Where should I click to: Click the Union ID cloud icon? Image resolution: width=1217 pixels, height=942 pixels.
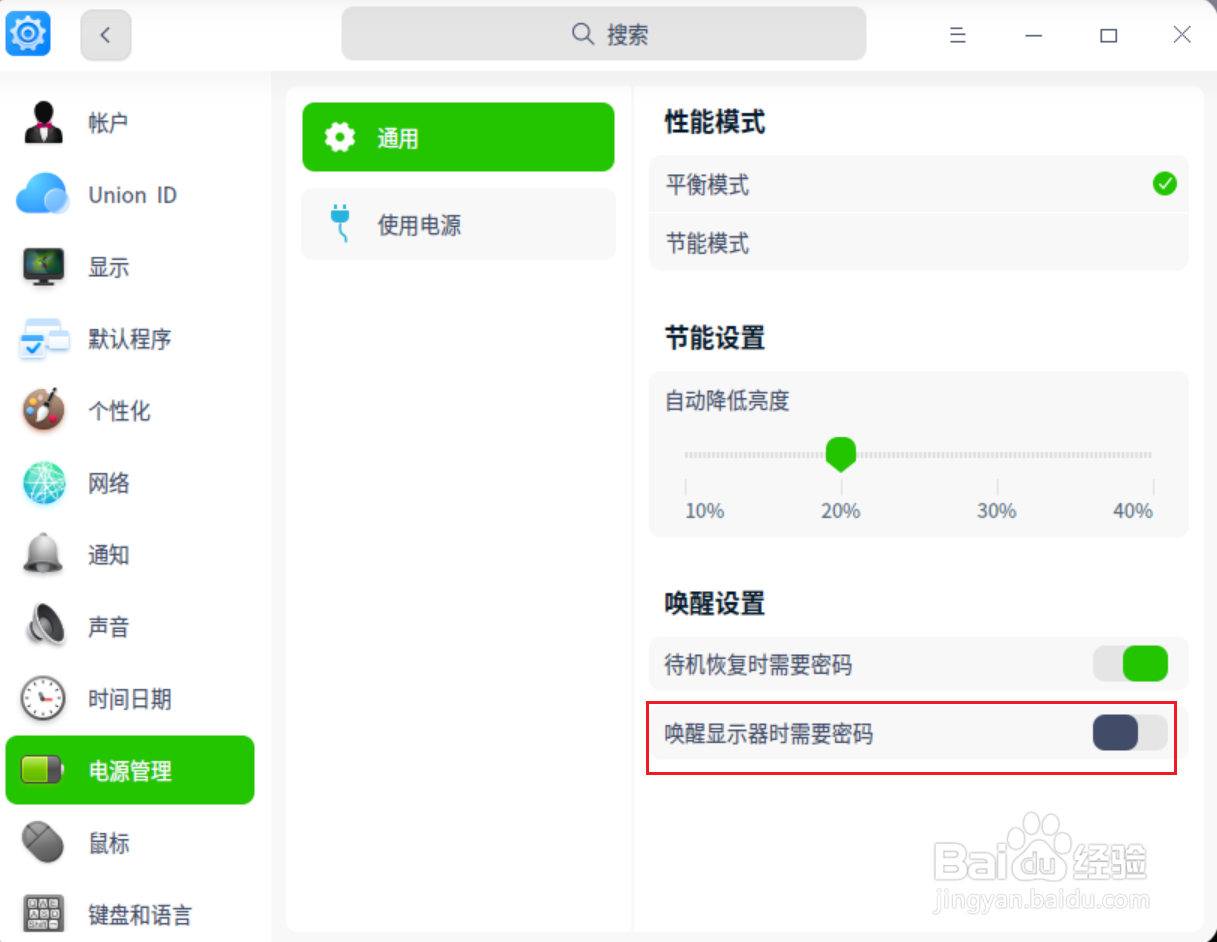pos(43,195)
